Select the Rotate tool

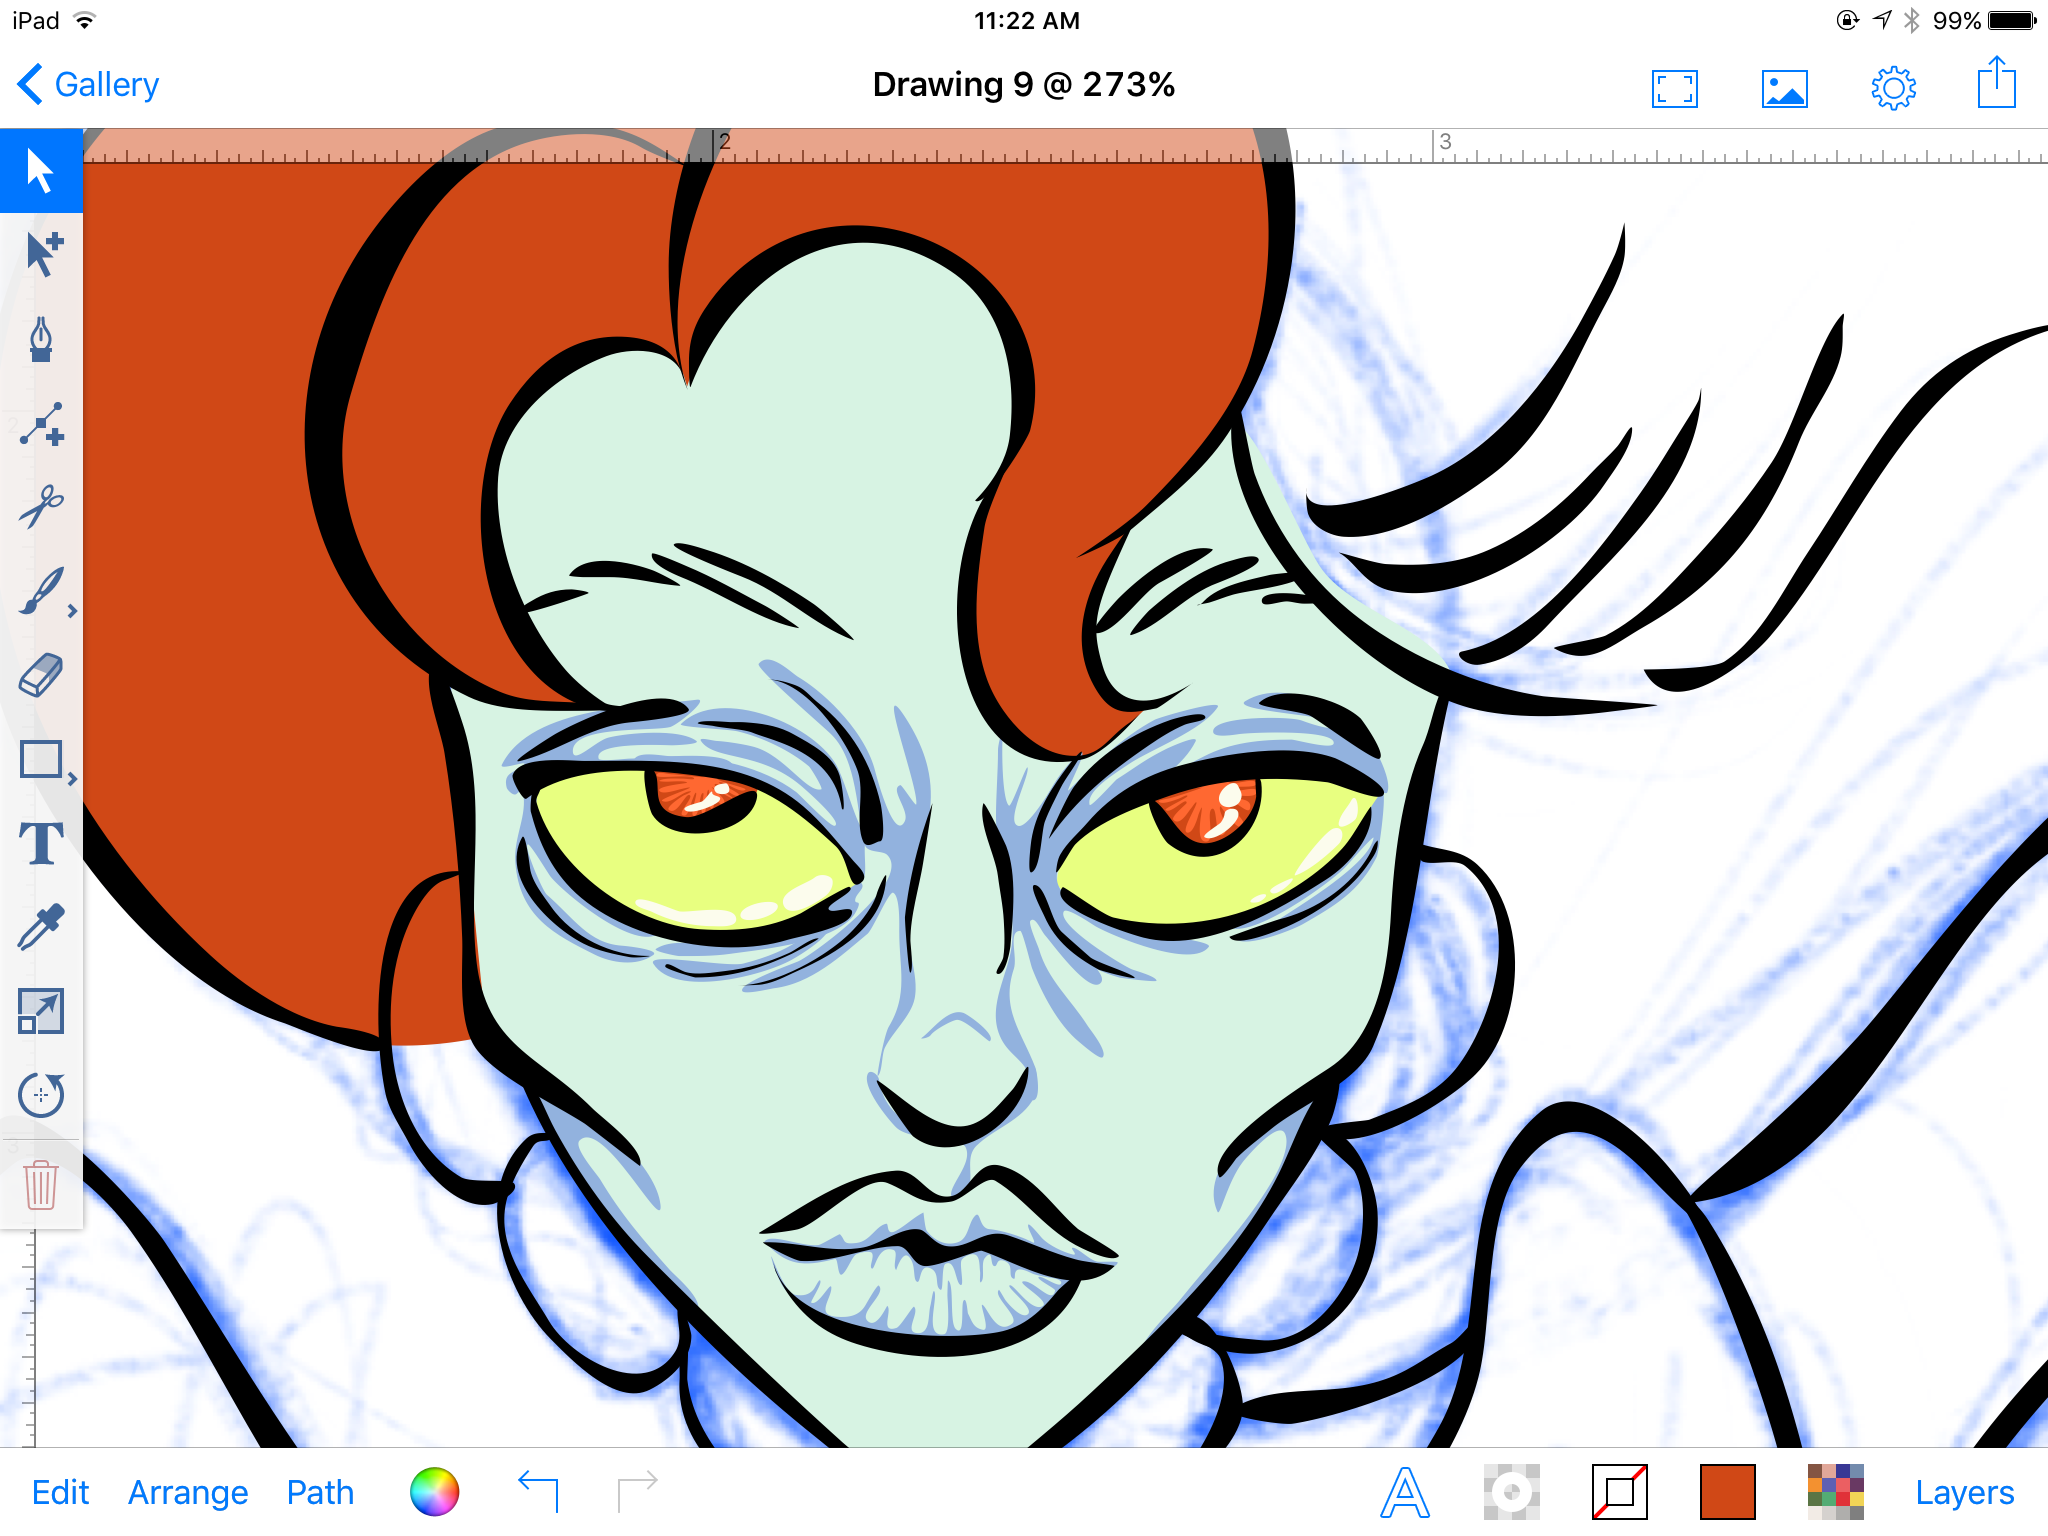coord(40,1094)
